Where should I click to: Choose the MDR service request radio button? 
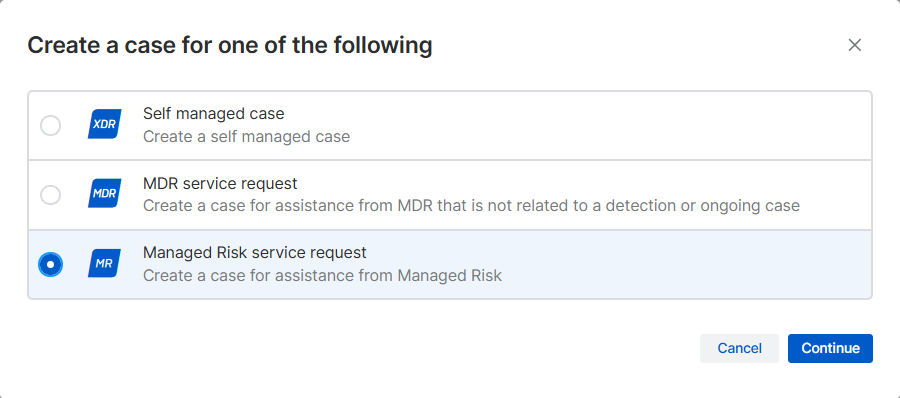tap(51, 195)
